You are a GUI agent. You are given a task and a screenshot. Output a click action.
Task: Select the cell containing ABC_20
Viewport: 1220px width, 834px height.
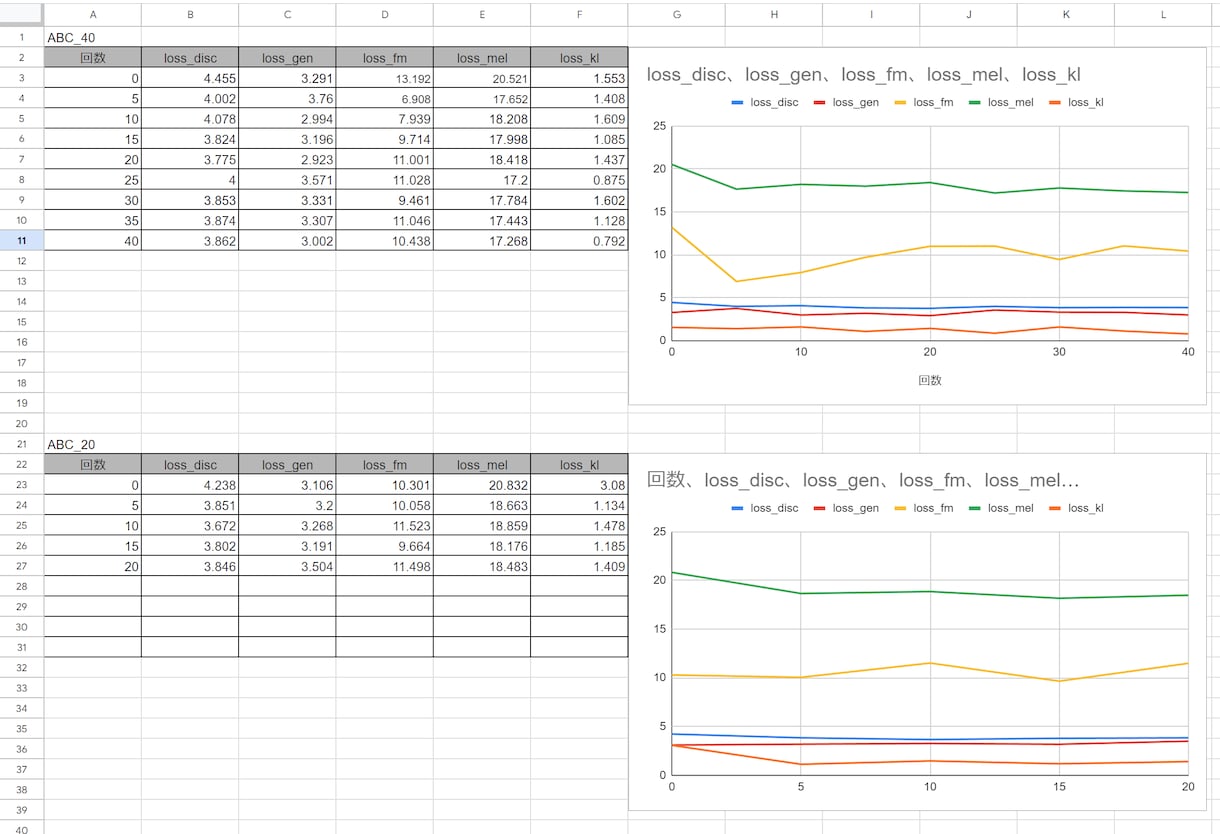click(93, 444)
